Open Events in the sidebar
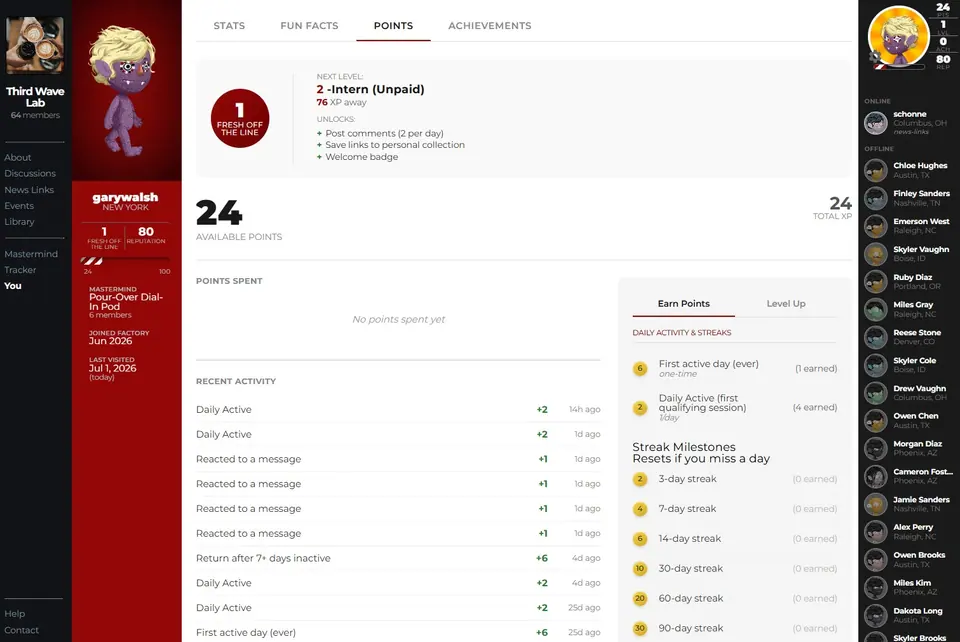 (x=19, y=206)
